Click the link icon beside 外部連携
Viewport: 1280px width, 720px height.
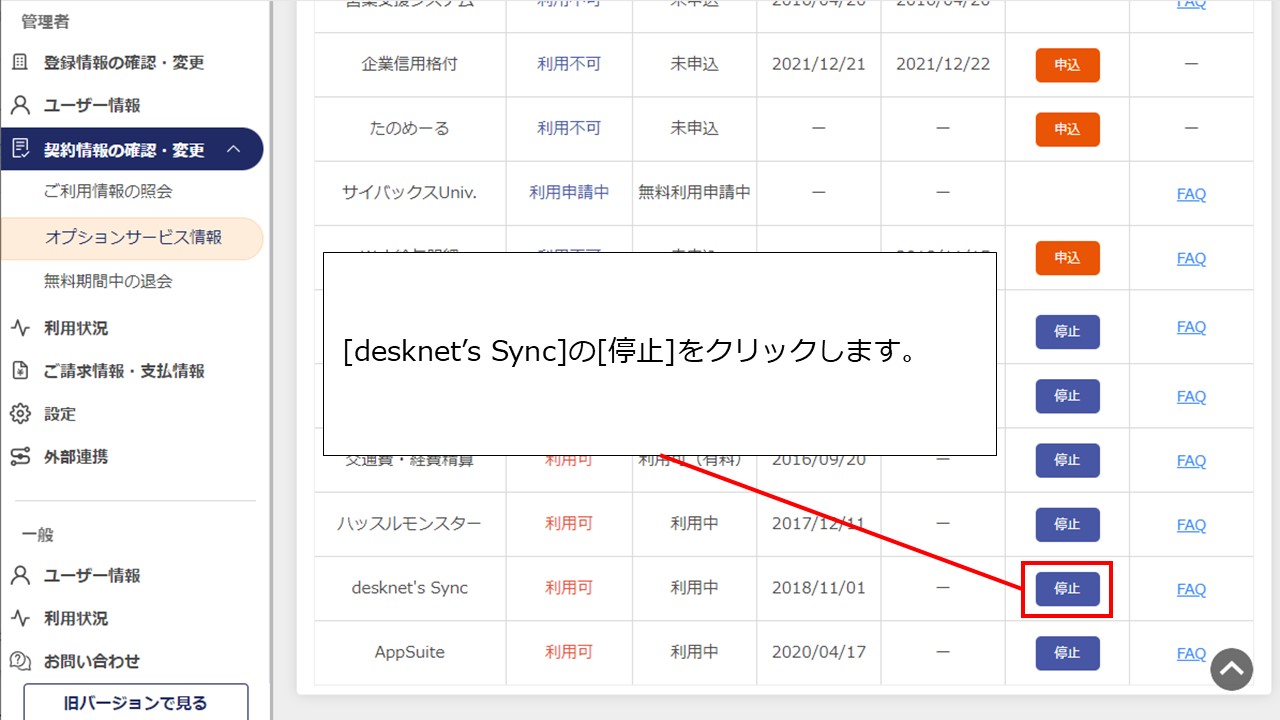coord(20,457)
